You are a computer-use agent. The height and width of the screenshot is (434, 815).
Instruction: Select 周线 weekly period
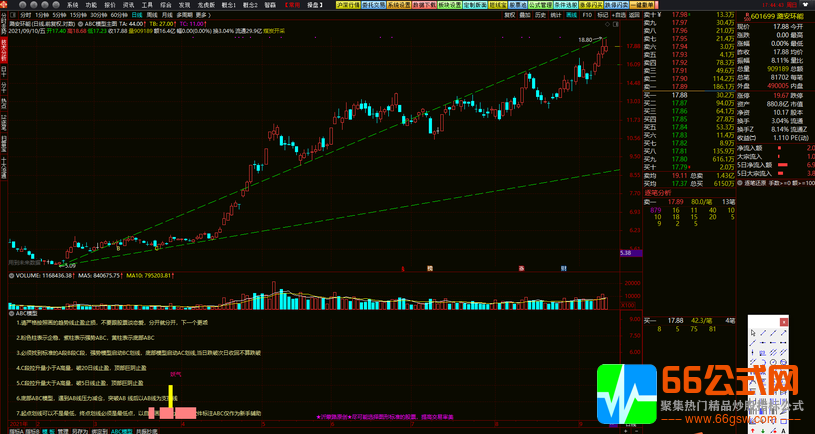(x=152, y=15)
